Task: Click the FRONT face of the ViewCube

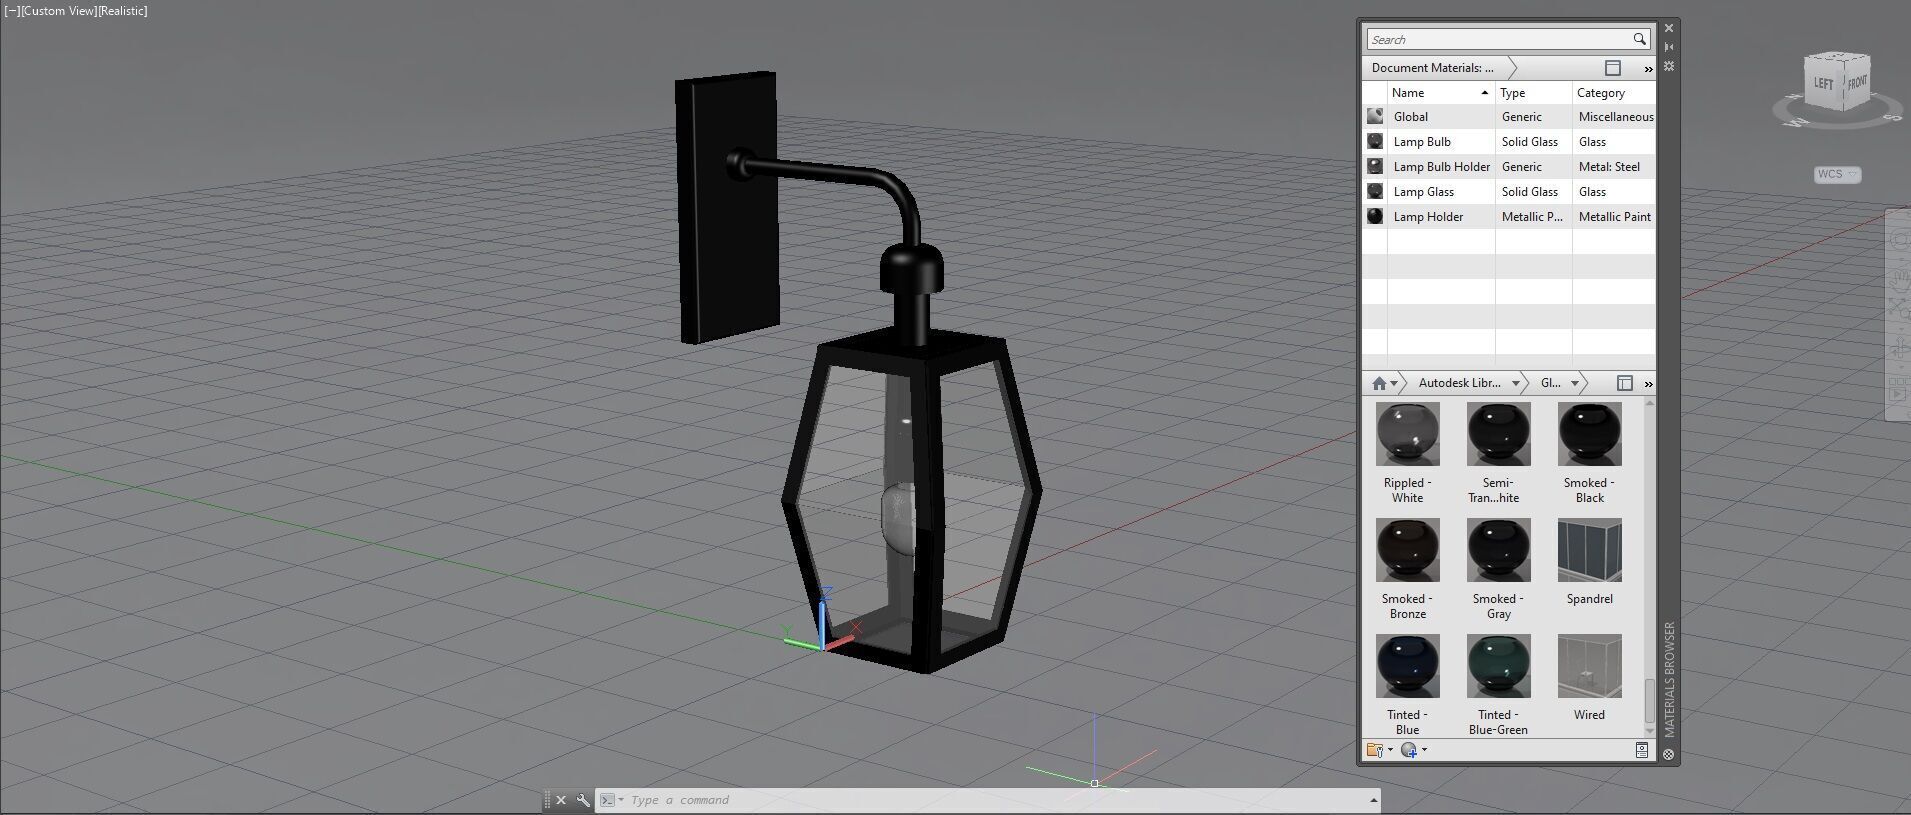Action: (x=1856, y=83)
